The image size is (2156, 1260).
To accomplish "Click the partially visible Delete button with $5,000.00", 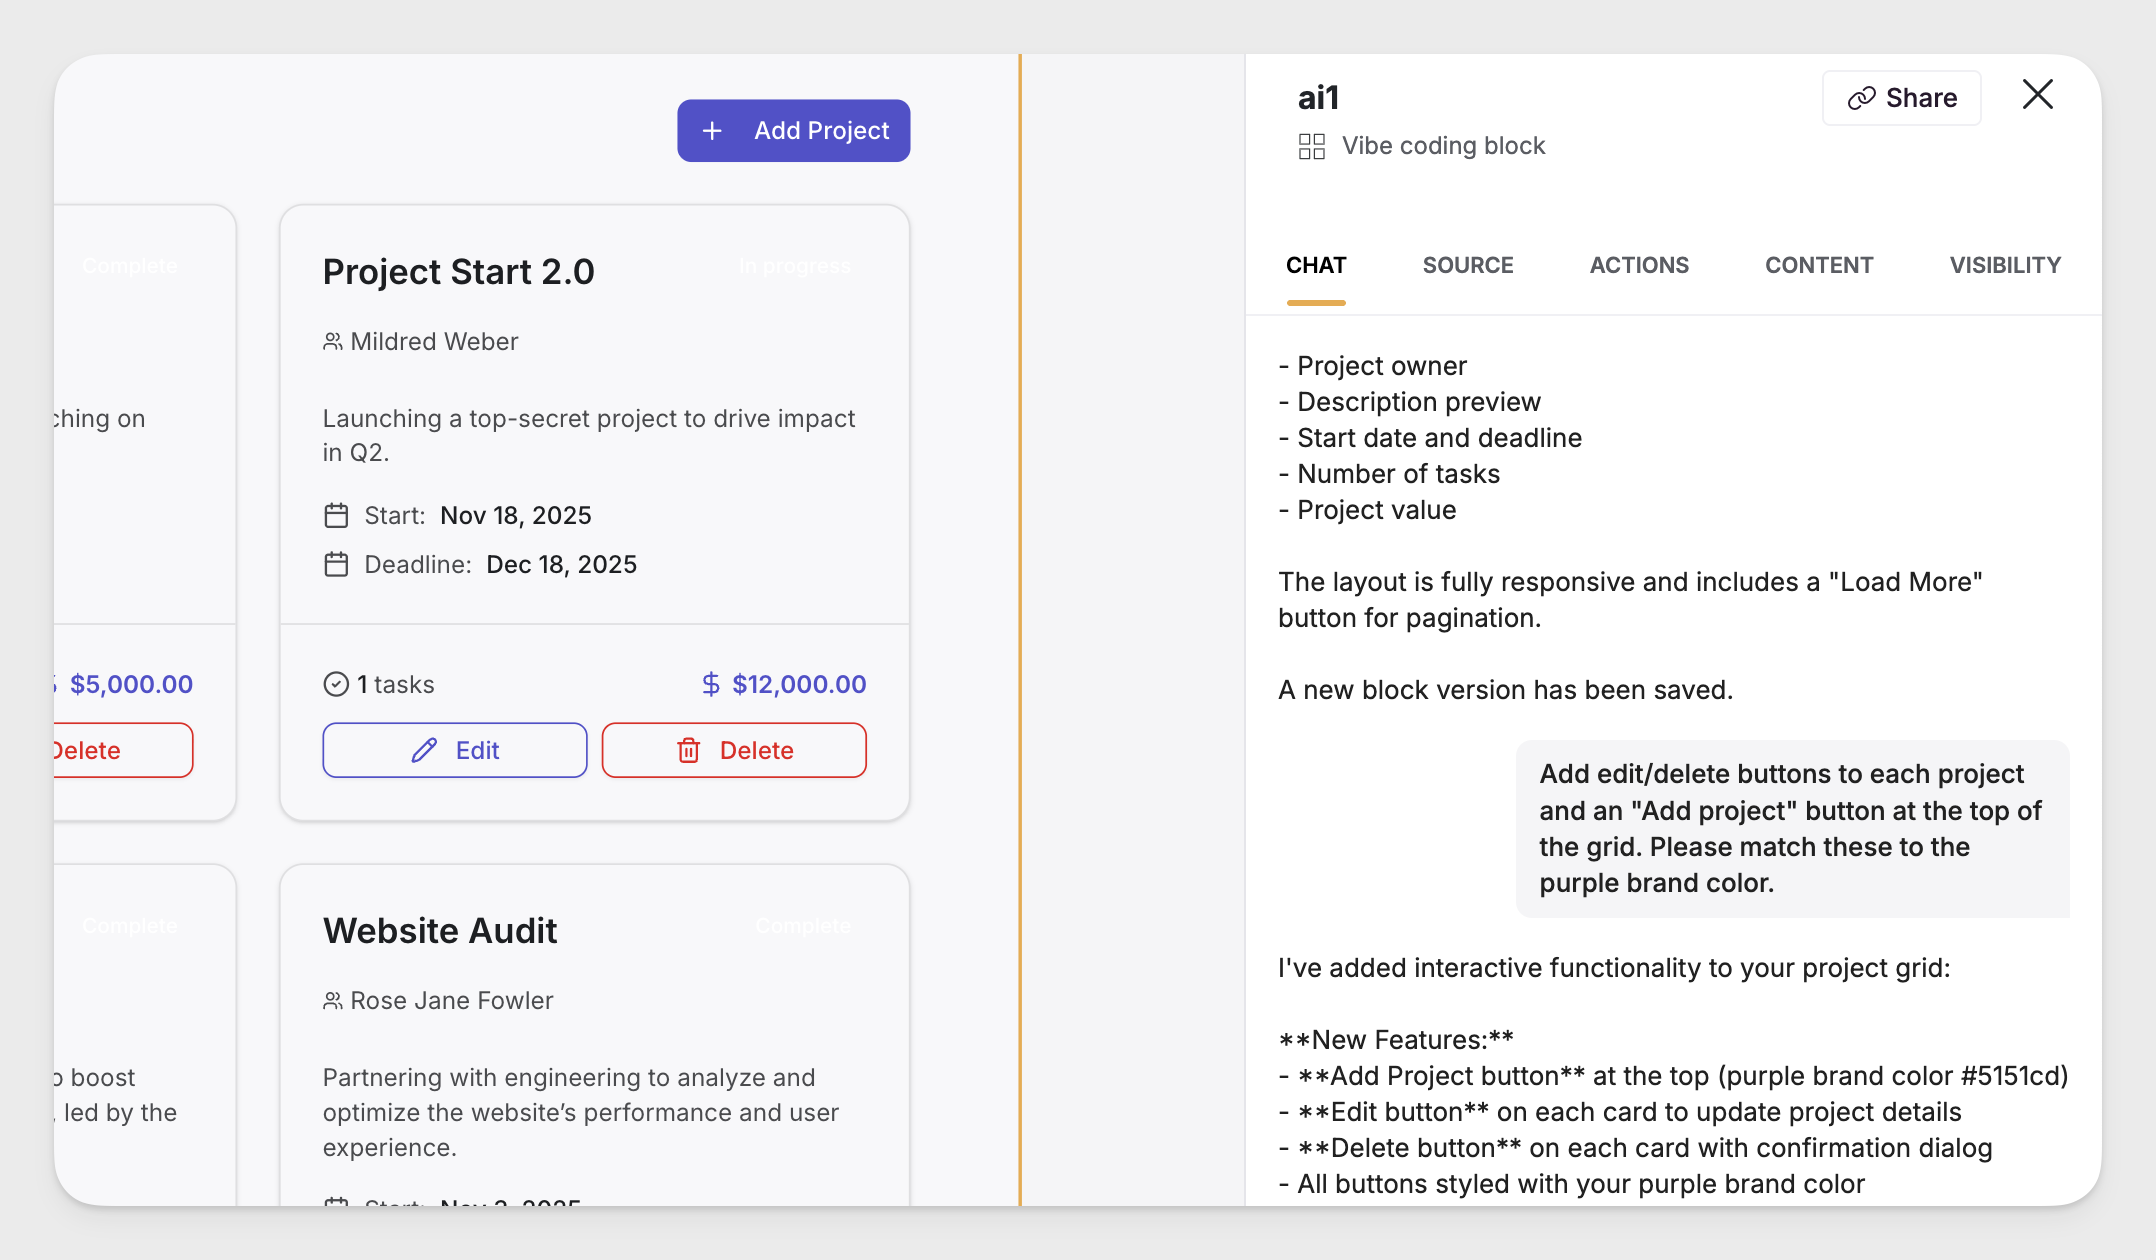I will [122, 750].
